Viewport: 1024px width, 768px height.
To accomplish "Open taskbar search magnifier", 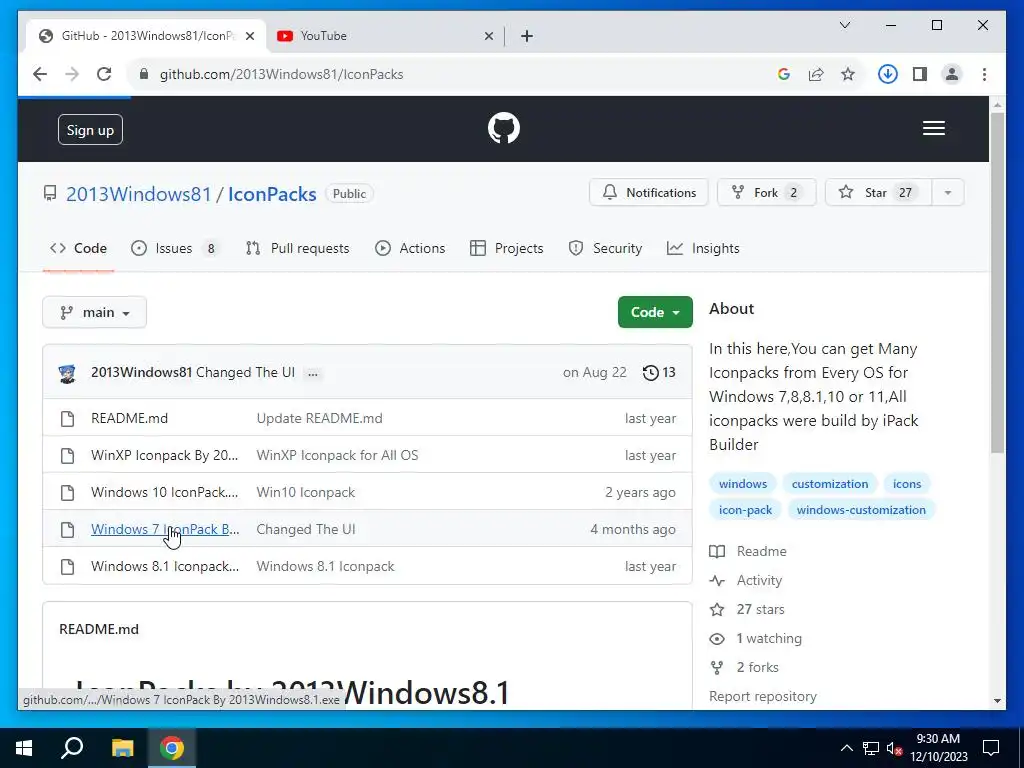I will pyautogui.click(x=72, y=748).
